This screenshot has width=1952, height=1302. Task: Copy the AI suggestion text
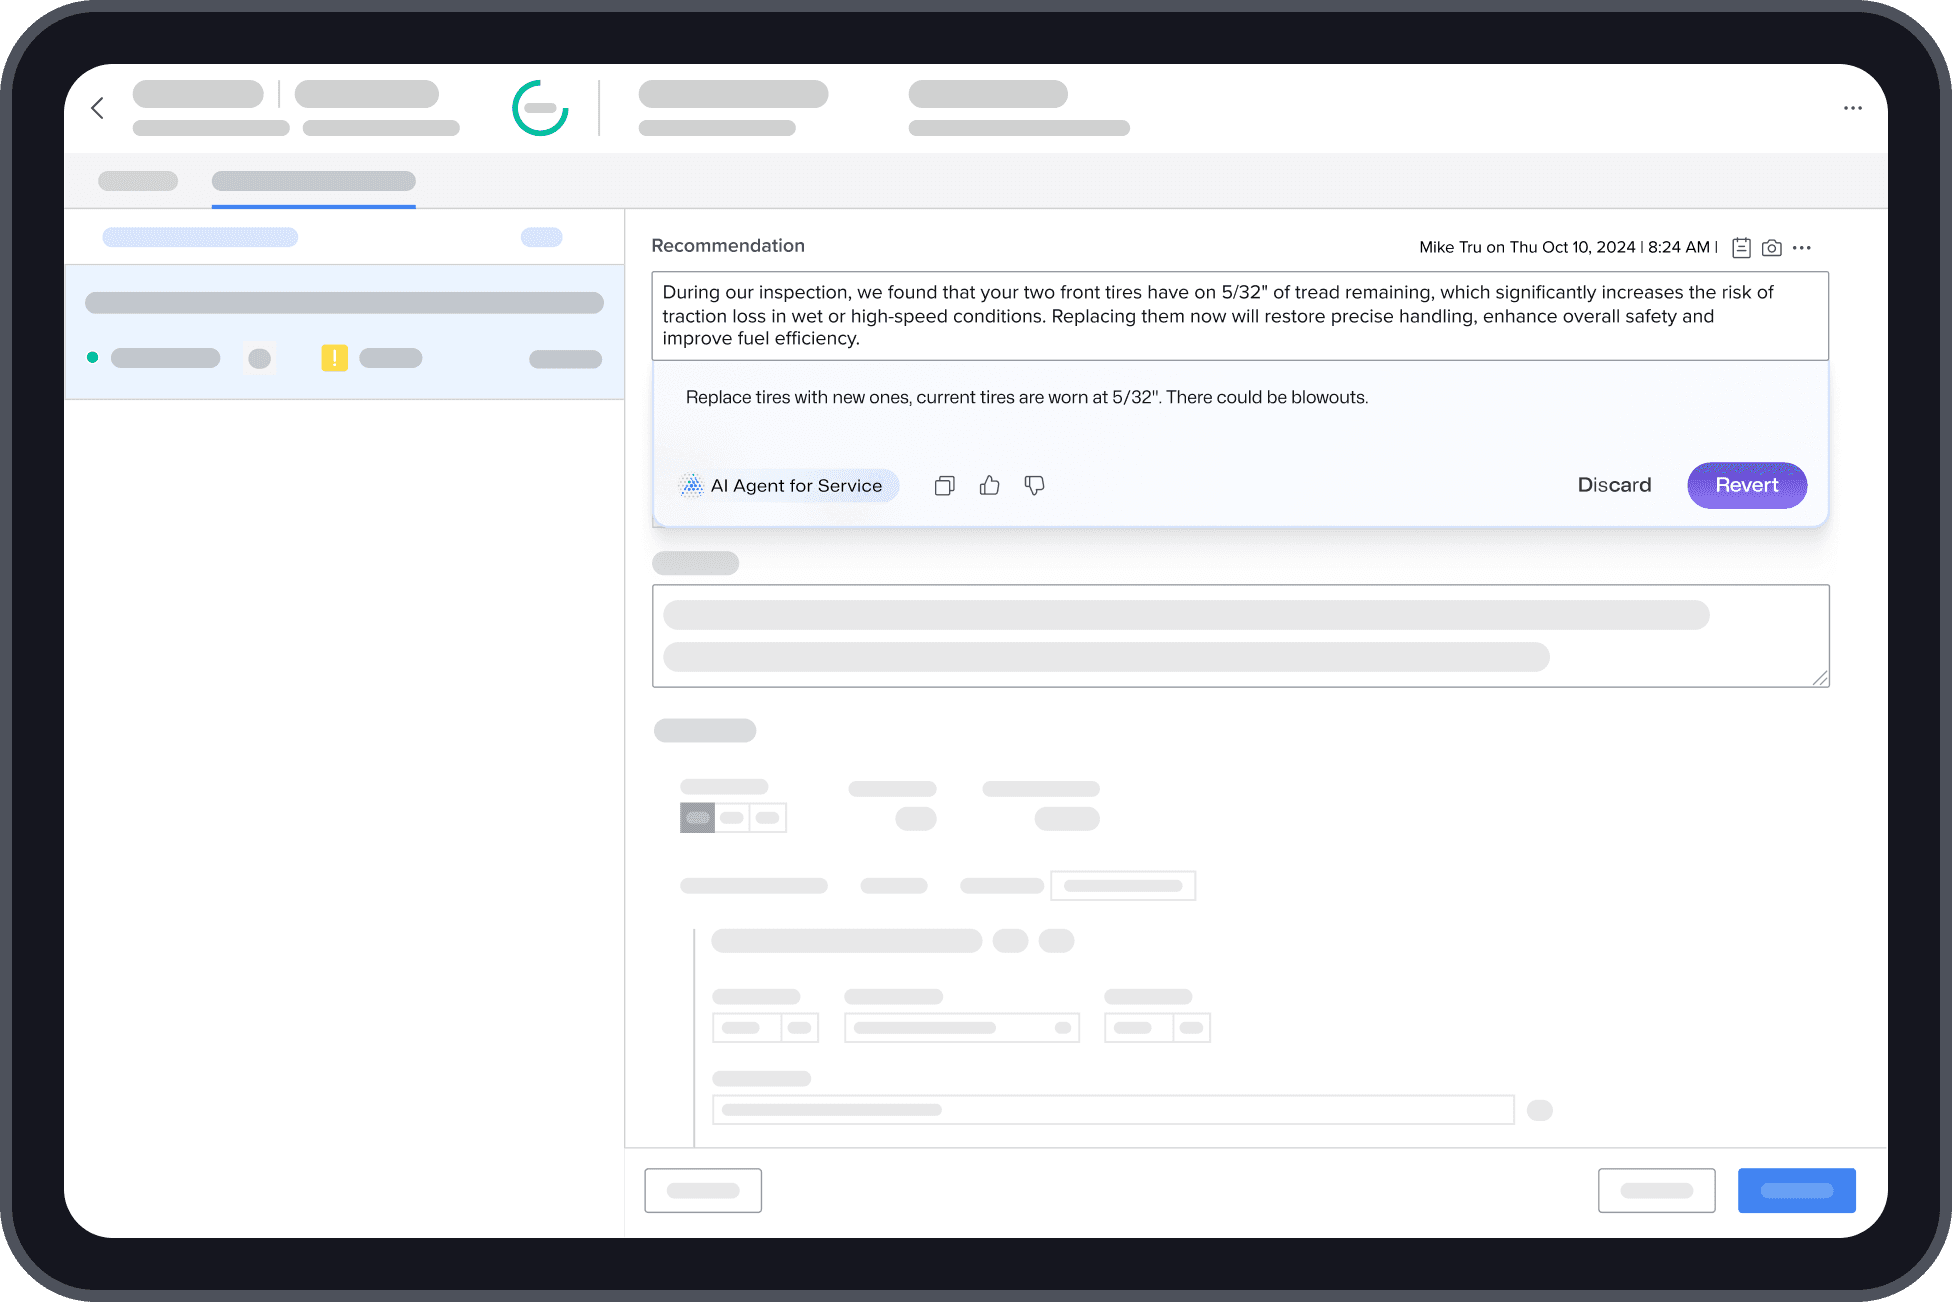tap(944, 486)
